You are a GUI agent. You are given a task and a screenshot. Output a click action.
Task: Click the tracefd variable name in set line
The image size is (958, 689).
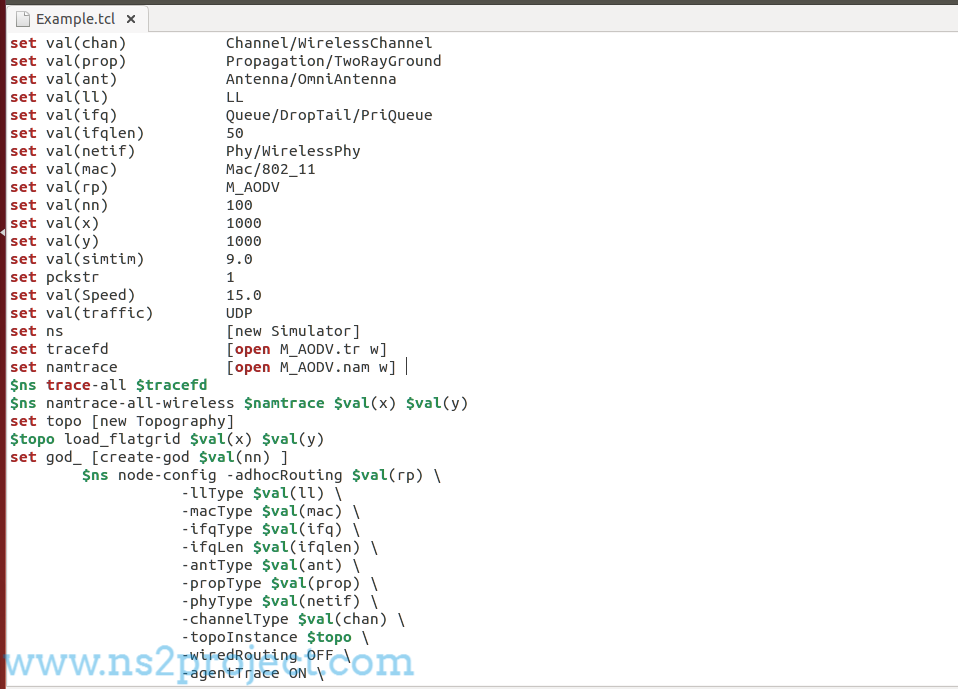point(77,349)
